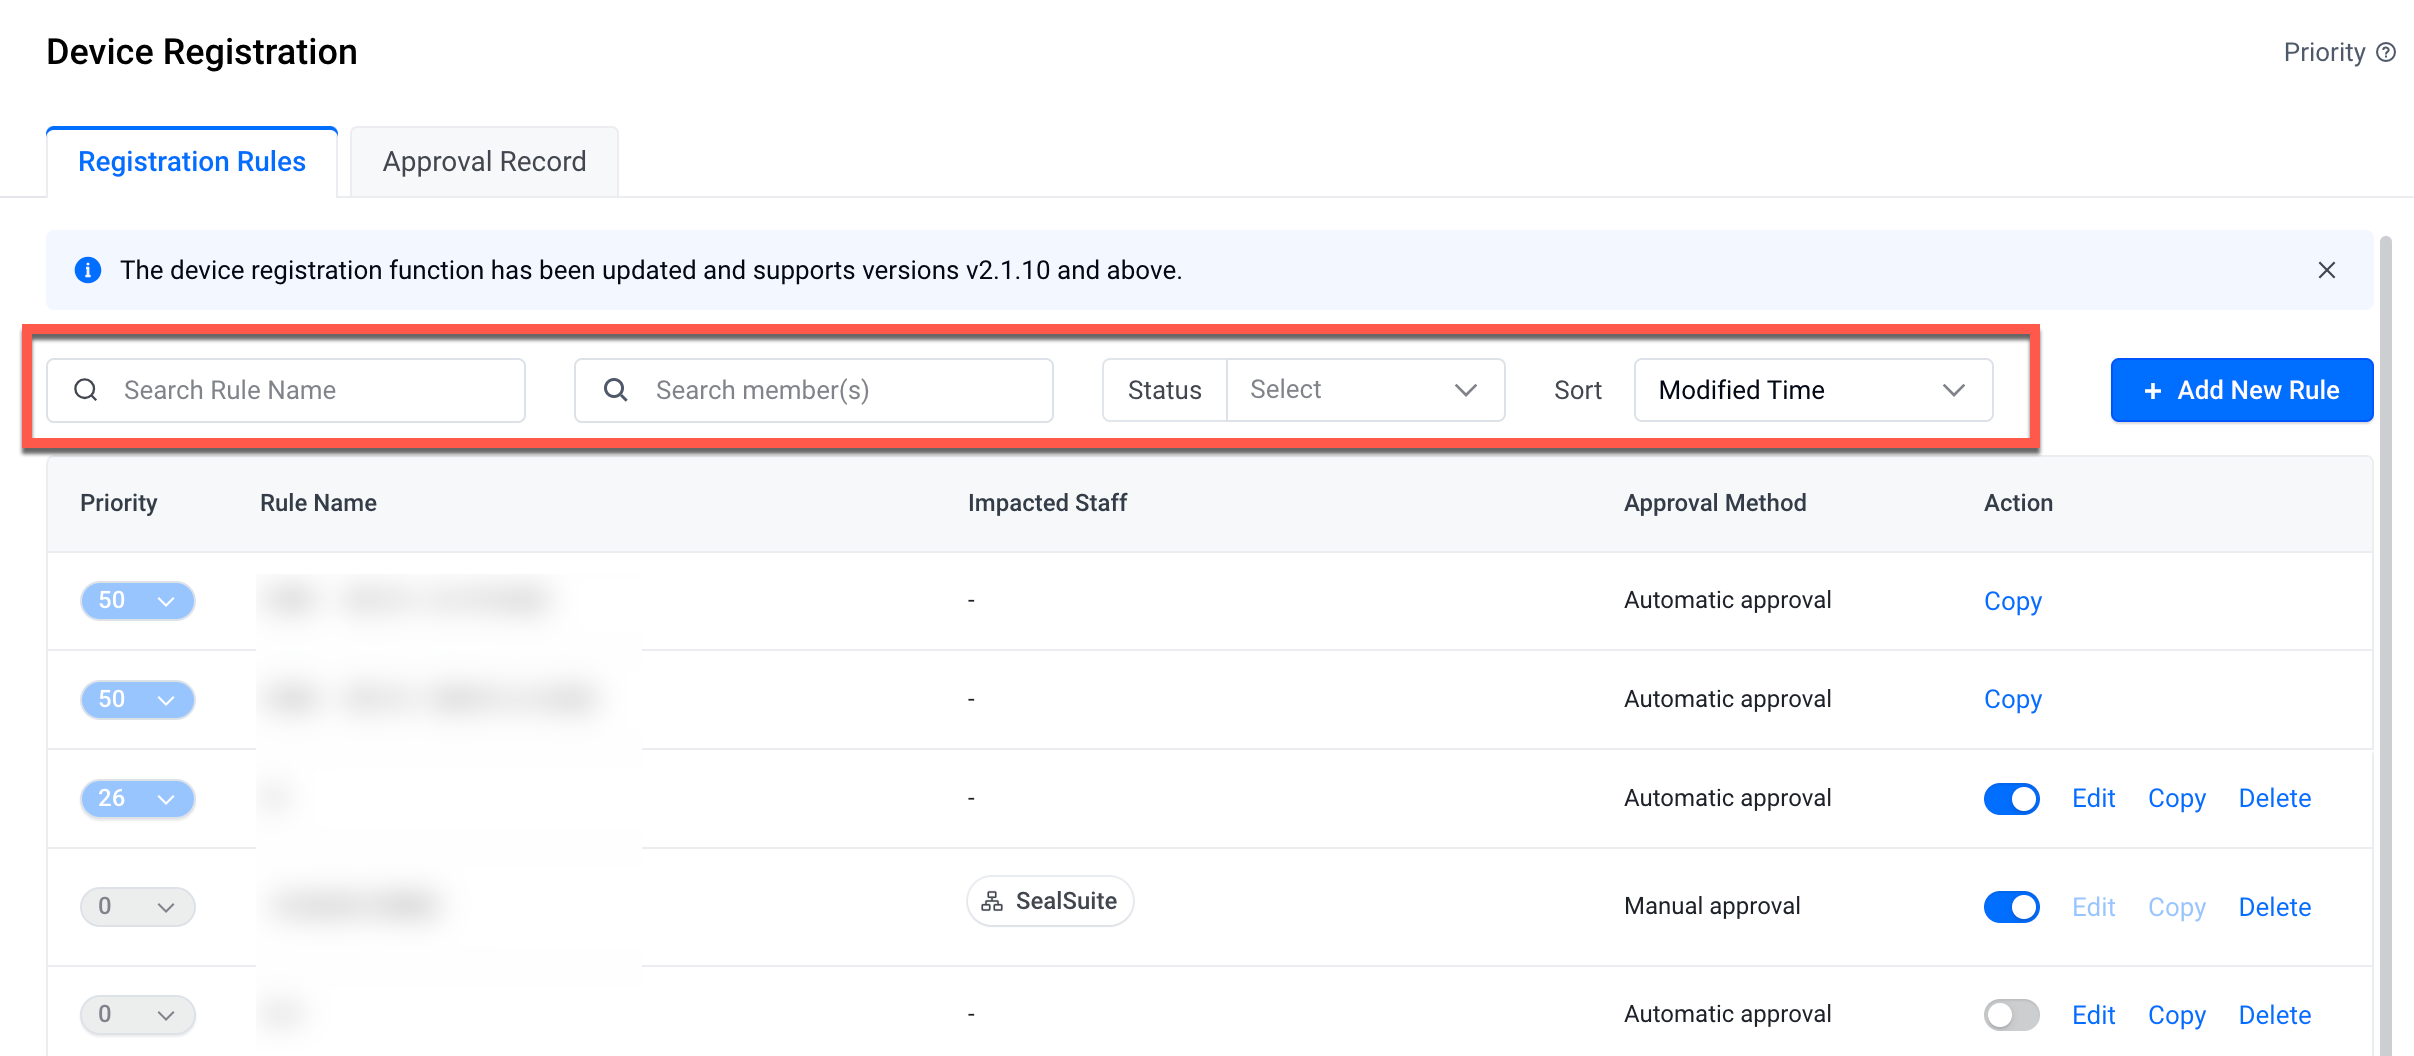Viewport: 2414px width, 1056px height.
Task: Click the SealSuite impacted staff tag
Action: (x=1050, y=901)
